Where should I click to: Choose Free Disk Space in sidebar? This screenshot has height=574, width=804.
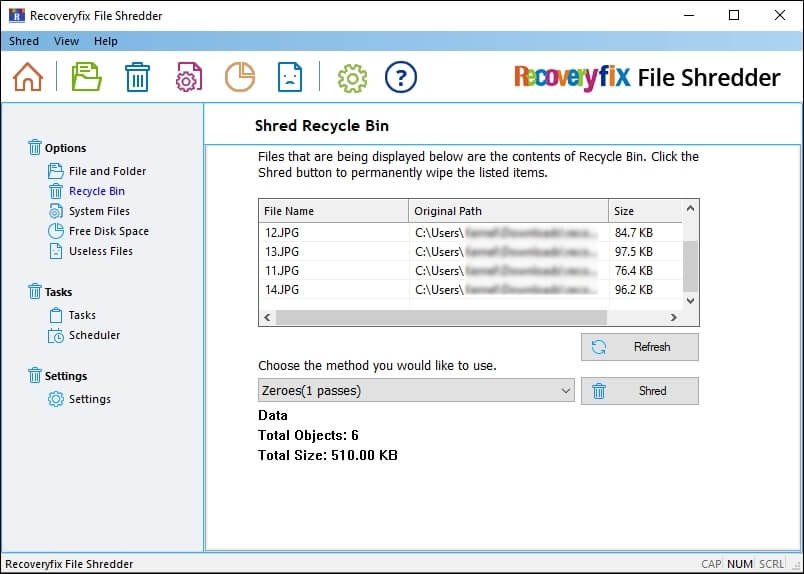108,231
